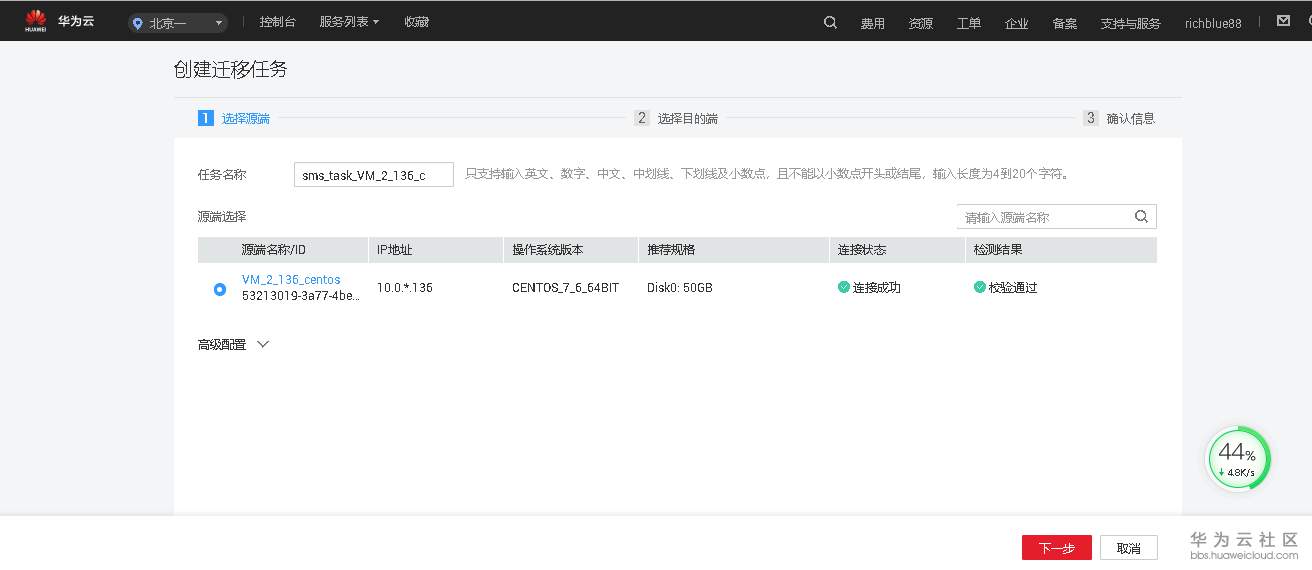Click the 请输入源端名称 search field
Viewport: 1312px width, 570px height.
coord(1057,217)
